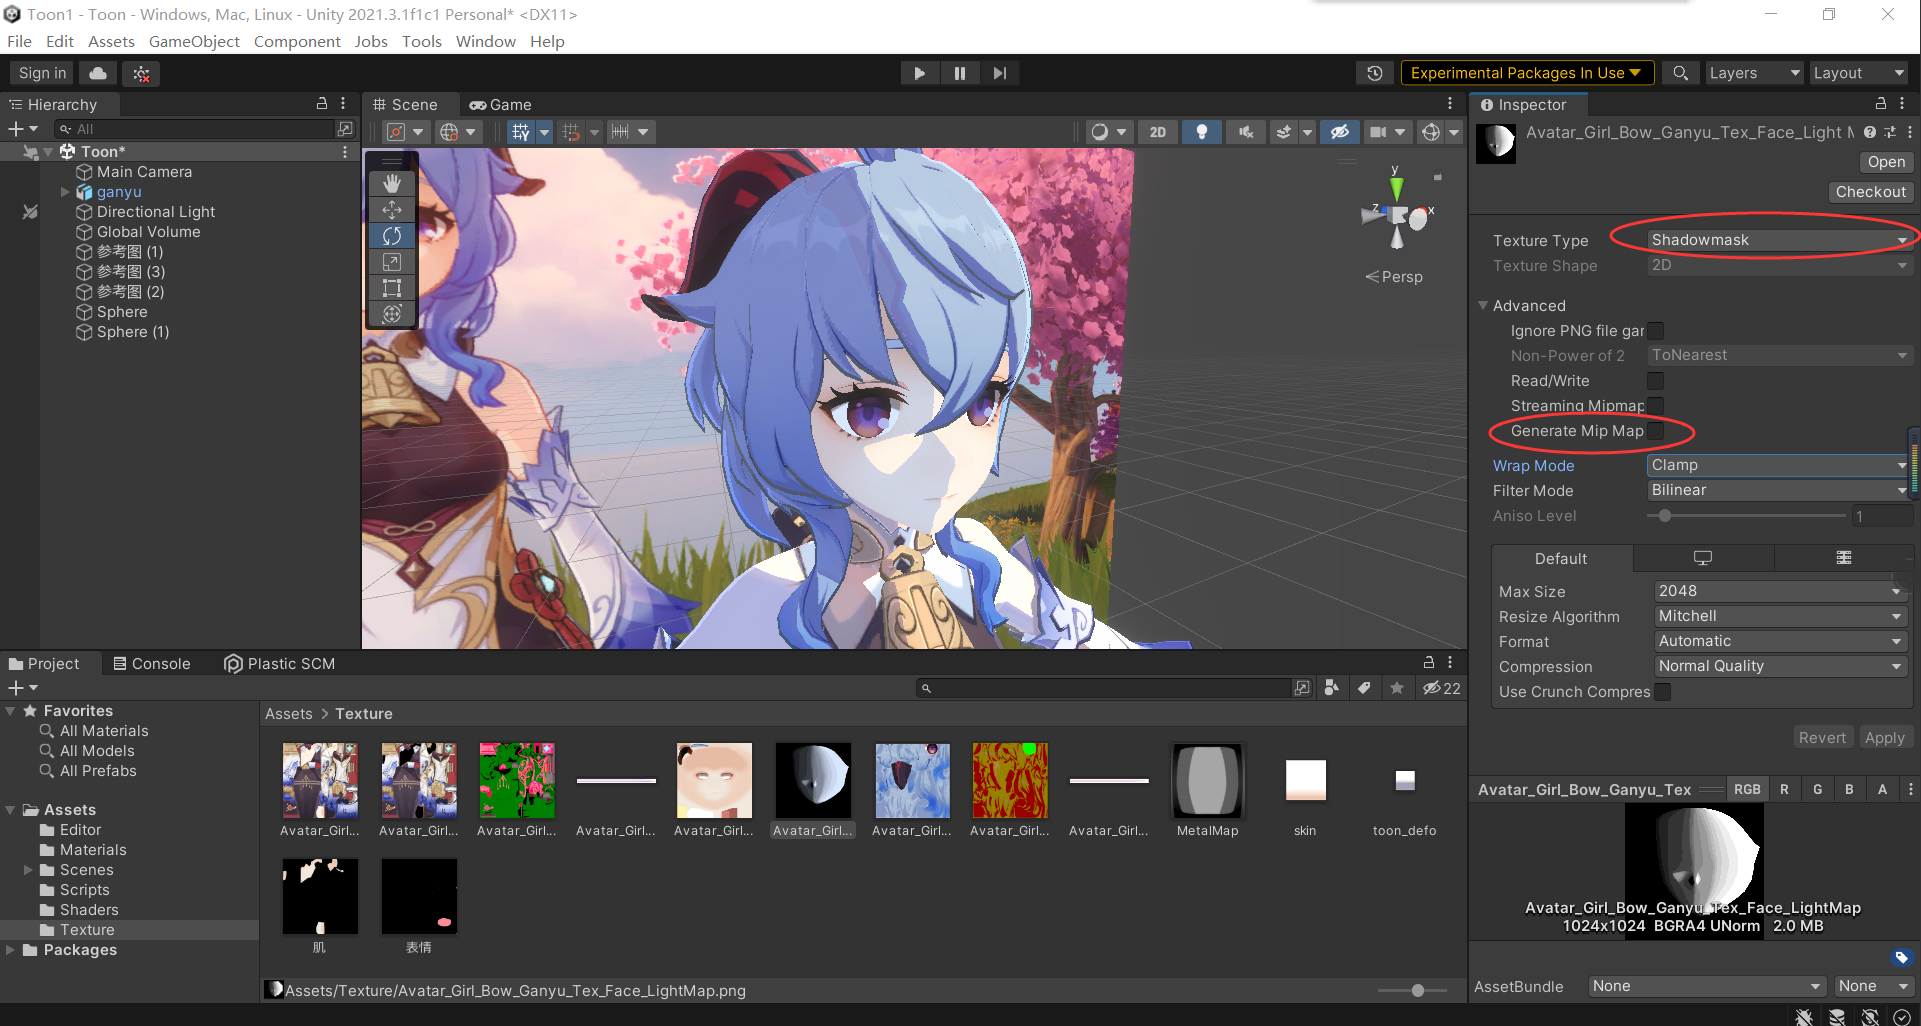Enable Streaming Mipmaps checkbox

(1656, 405)
